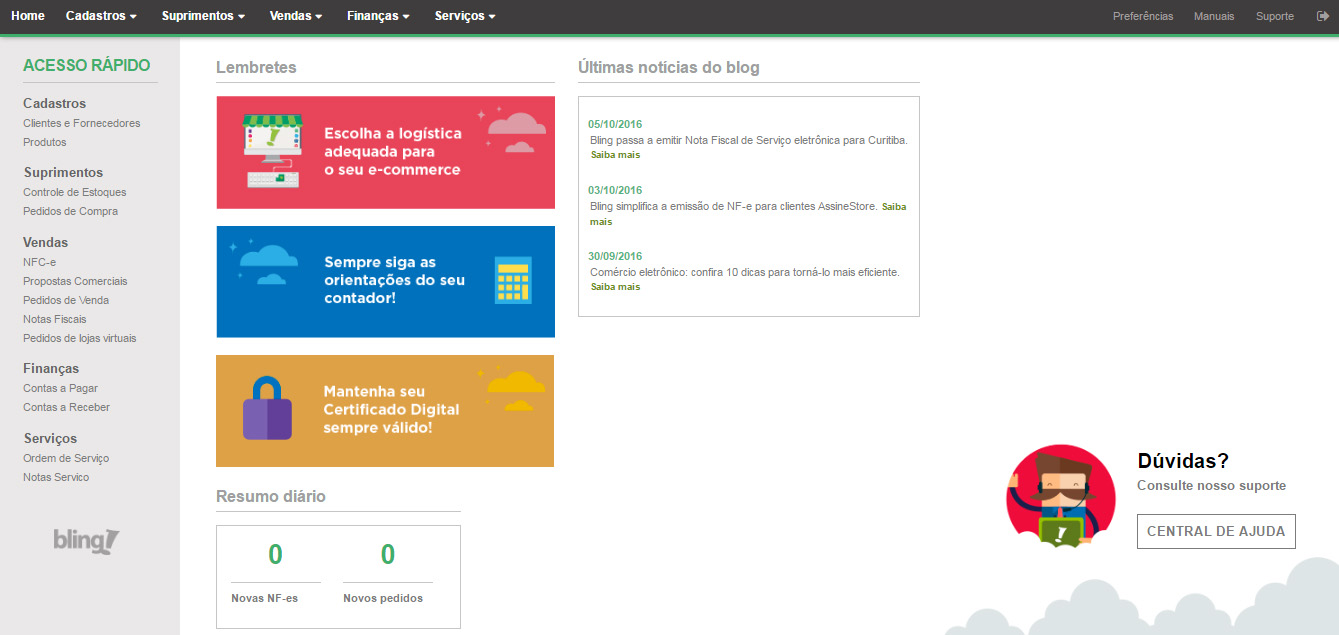Click the Bling logo in sidebar

pos(86,541)
